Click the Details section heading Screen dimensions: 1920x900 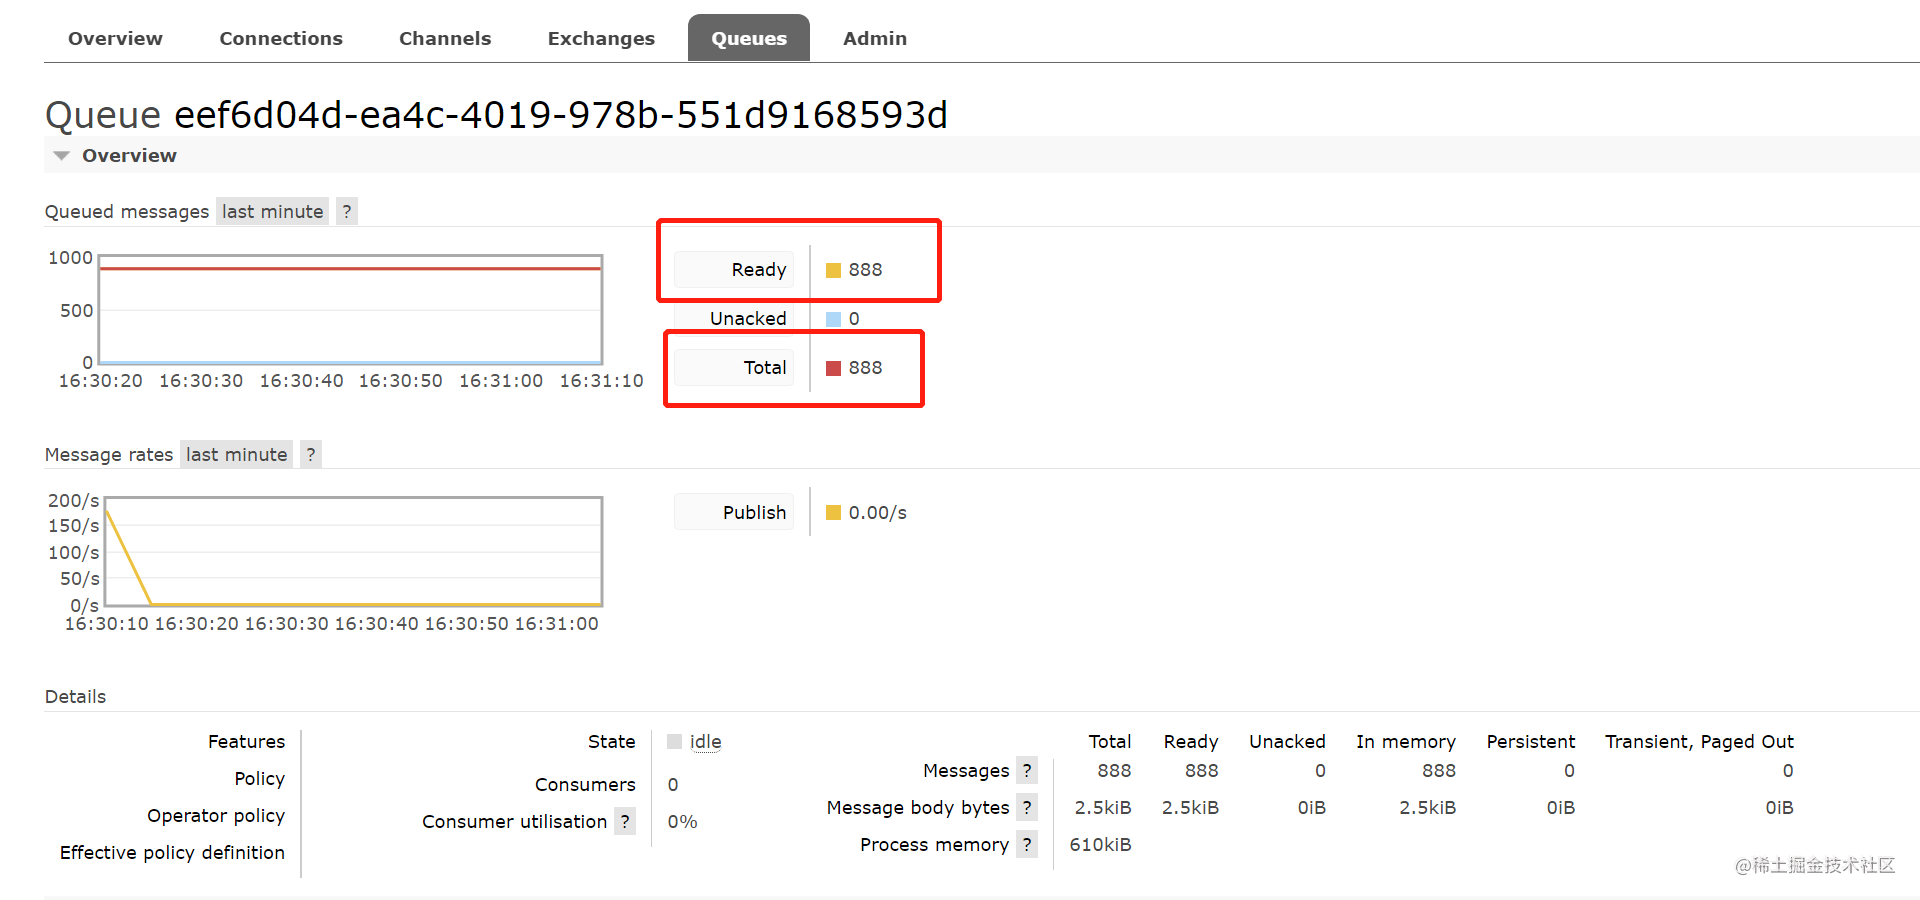75,697
